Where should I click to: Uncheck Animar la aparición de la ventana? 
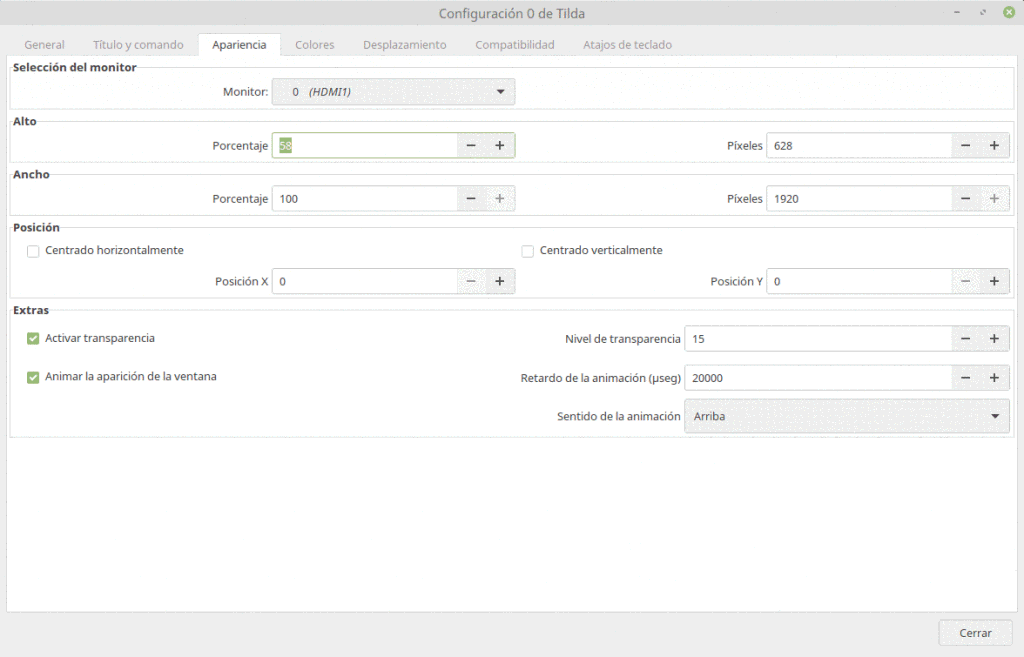point(33,377)
